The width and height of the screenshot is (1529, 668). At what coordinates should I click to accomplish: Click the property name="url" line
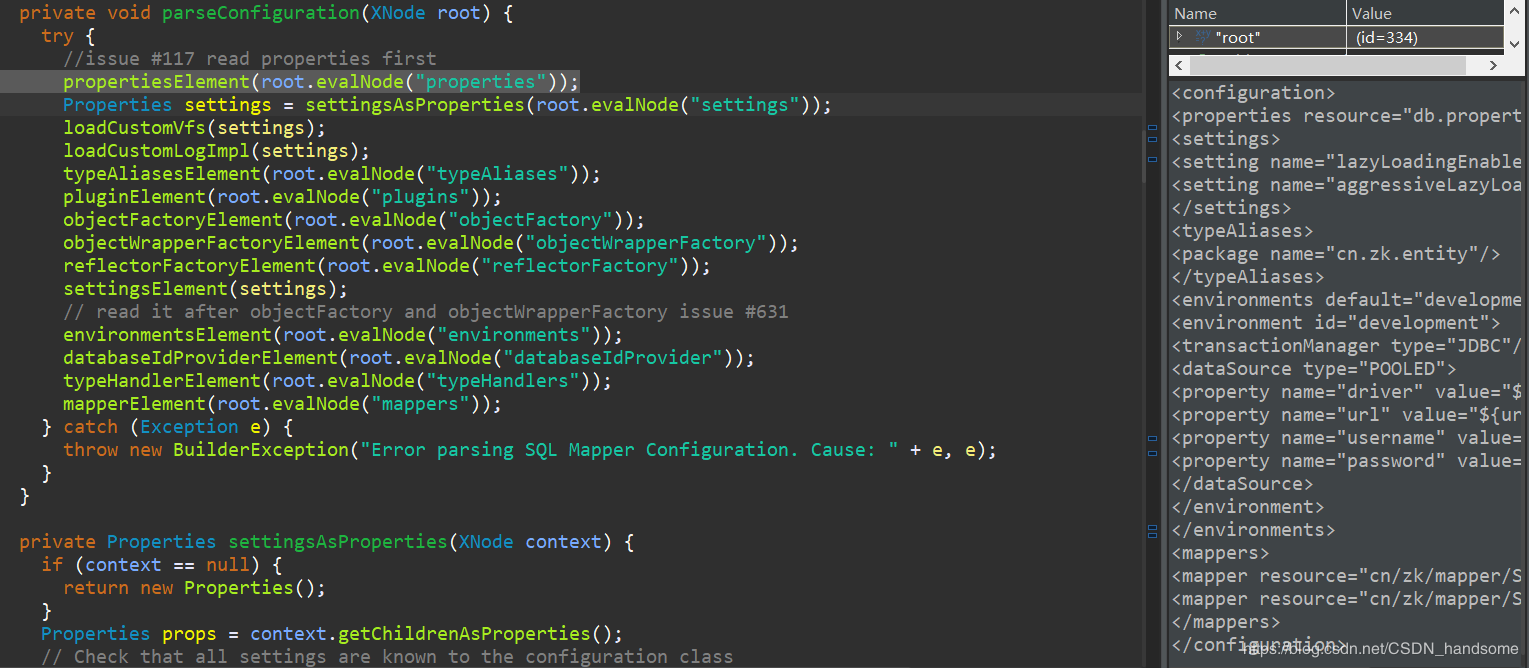tap(1347, 415)
